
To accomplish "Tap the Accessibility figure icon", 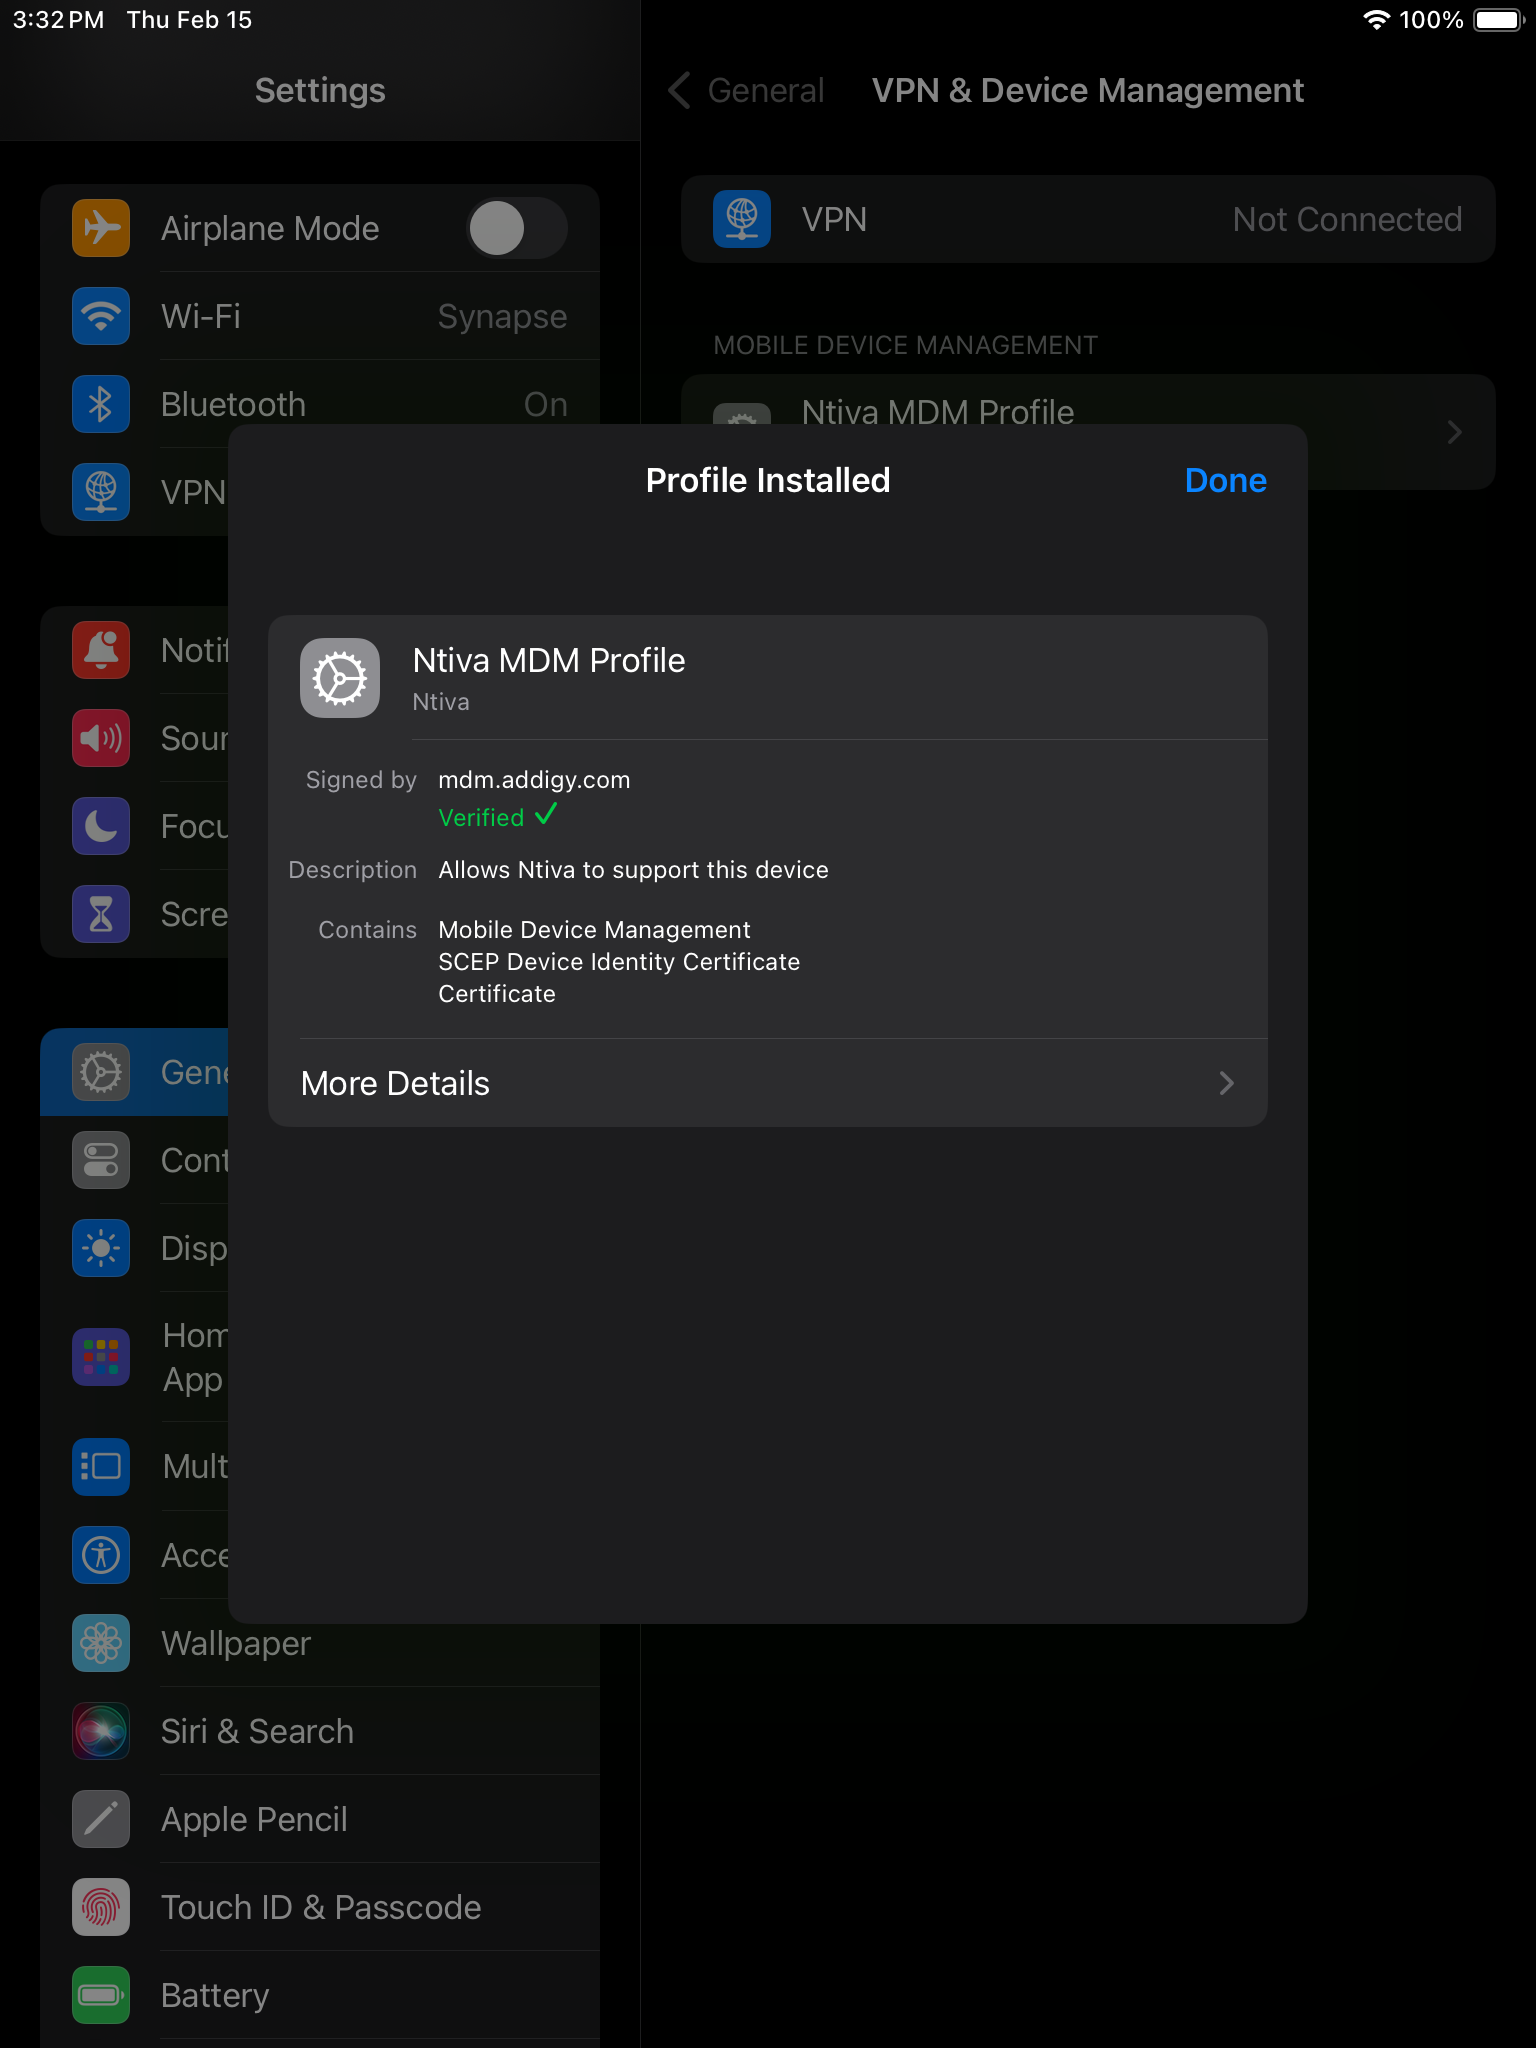I will 101,1555.
